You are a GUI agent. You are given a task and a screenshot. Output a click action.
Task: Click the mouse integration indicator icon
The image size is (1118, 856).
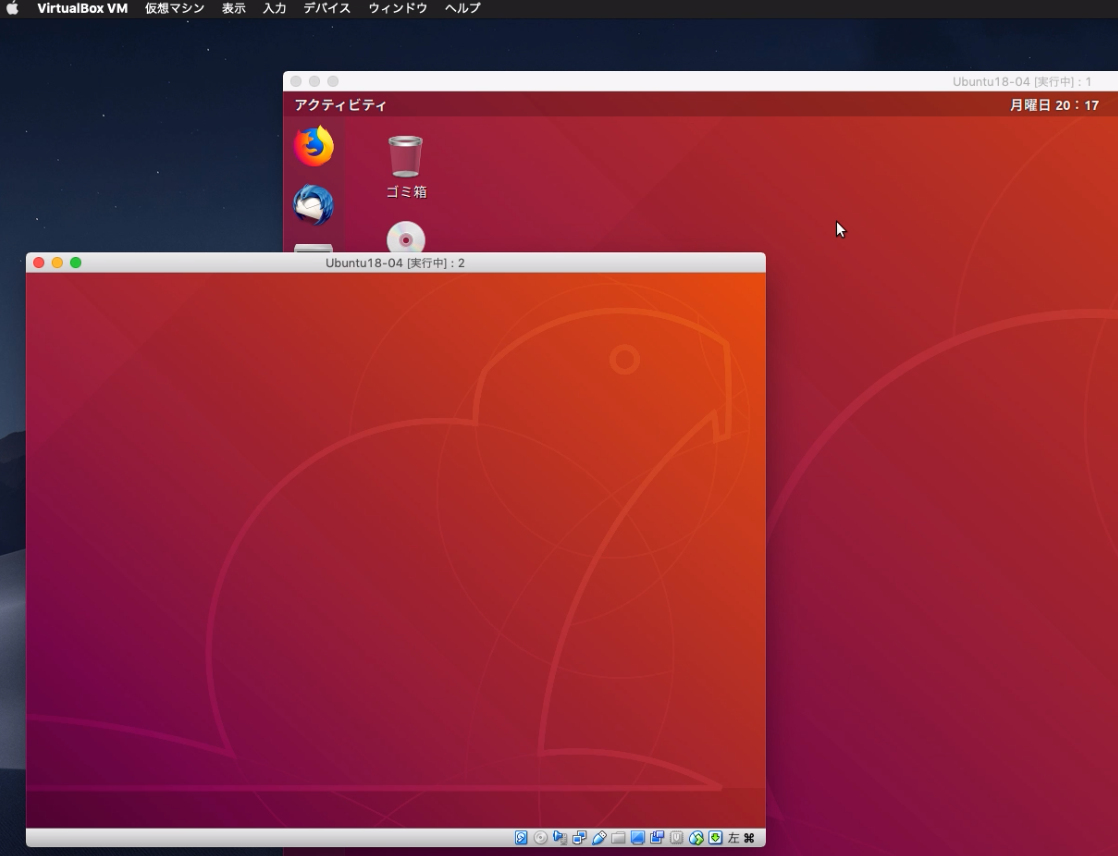click(x=696, y=837)
